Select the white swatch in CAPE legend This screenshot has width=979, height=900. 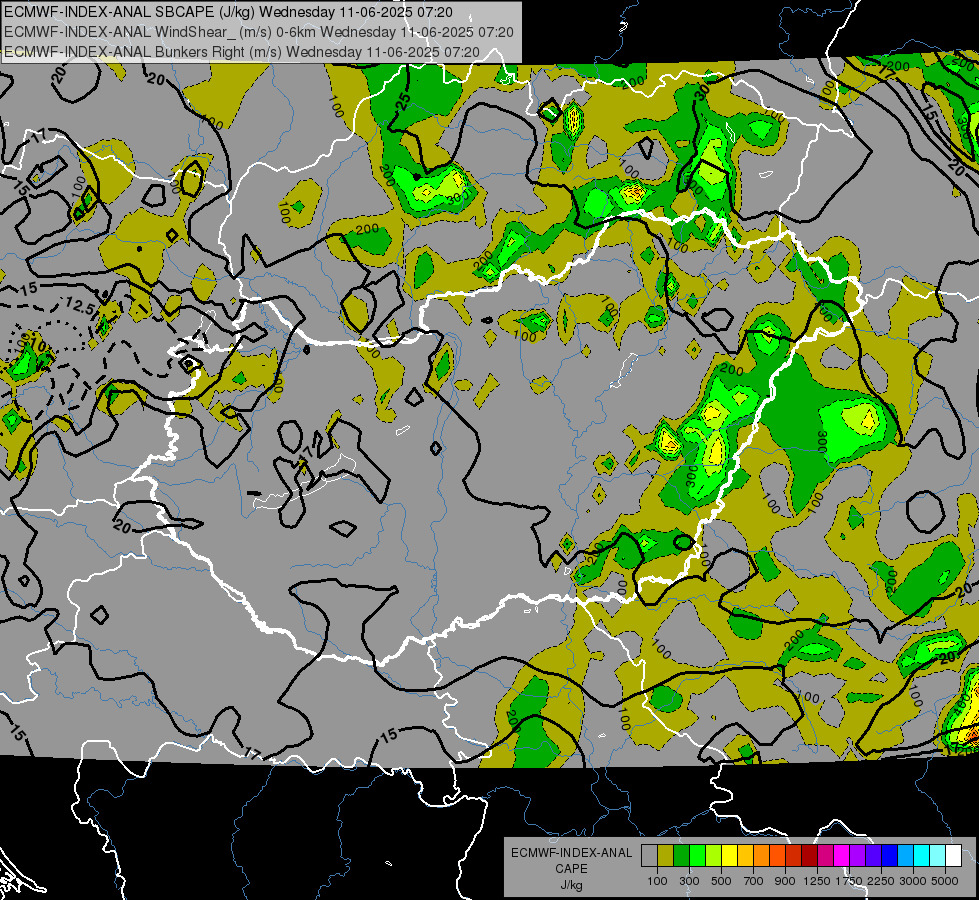953,855
